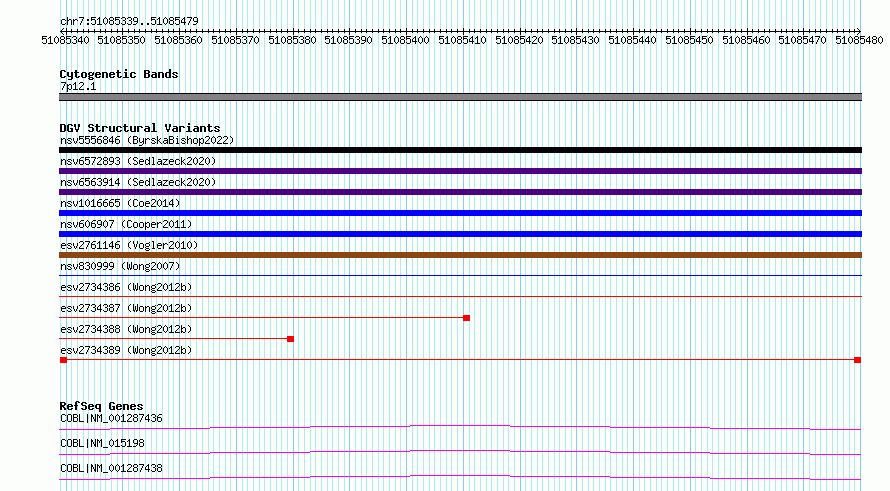Viewport: 890px width, 491px height.
Task: Select variant esv2734388 (Wong2012b) label
Action: click(x=126, y=329)
